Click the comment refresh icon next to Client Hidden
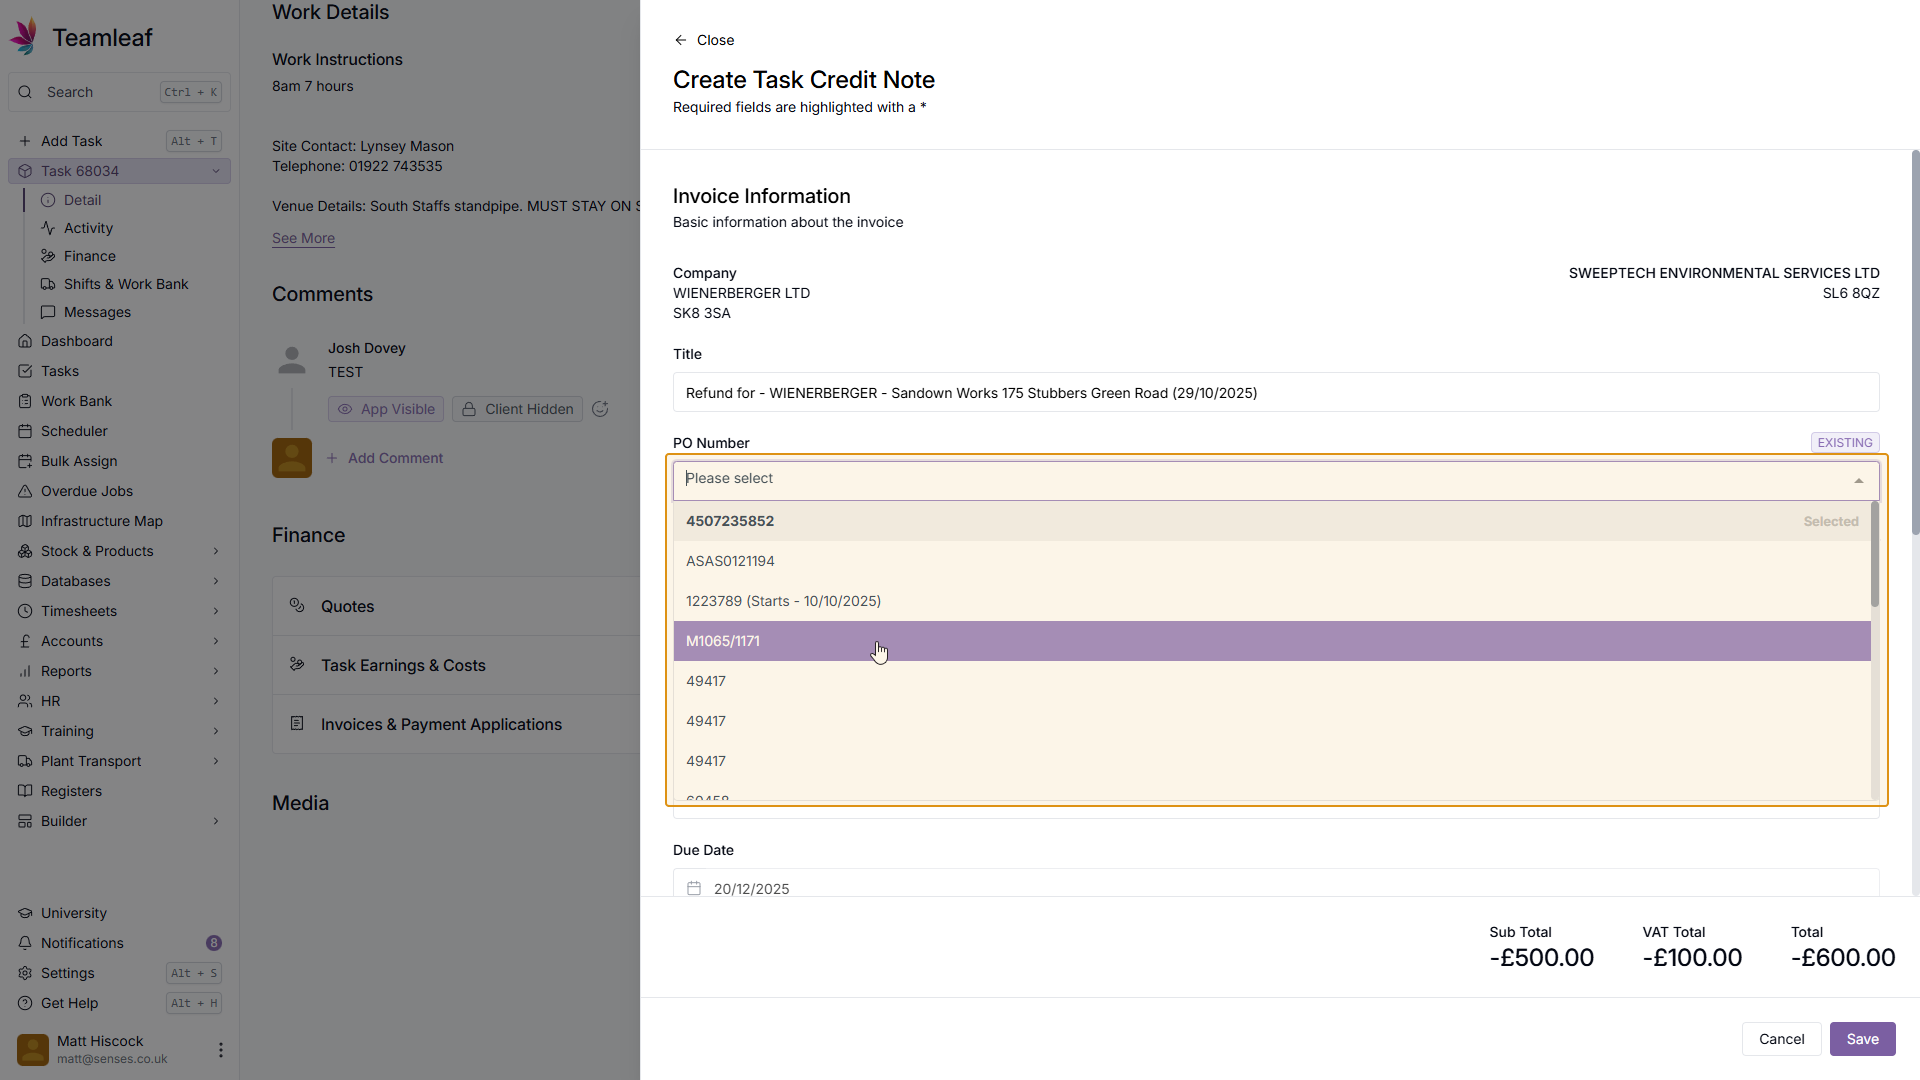Screen dimensions: 1920x1080 600,409
